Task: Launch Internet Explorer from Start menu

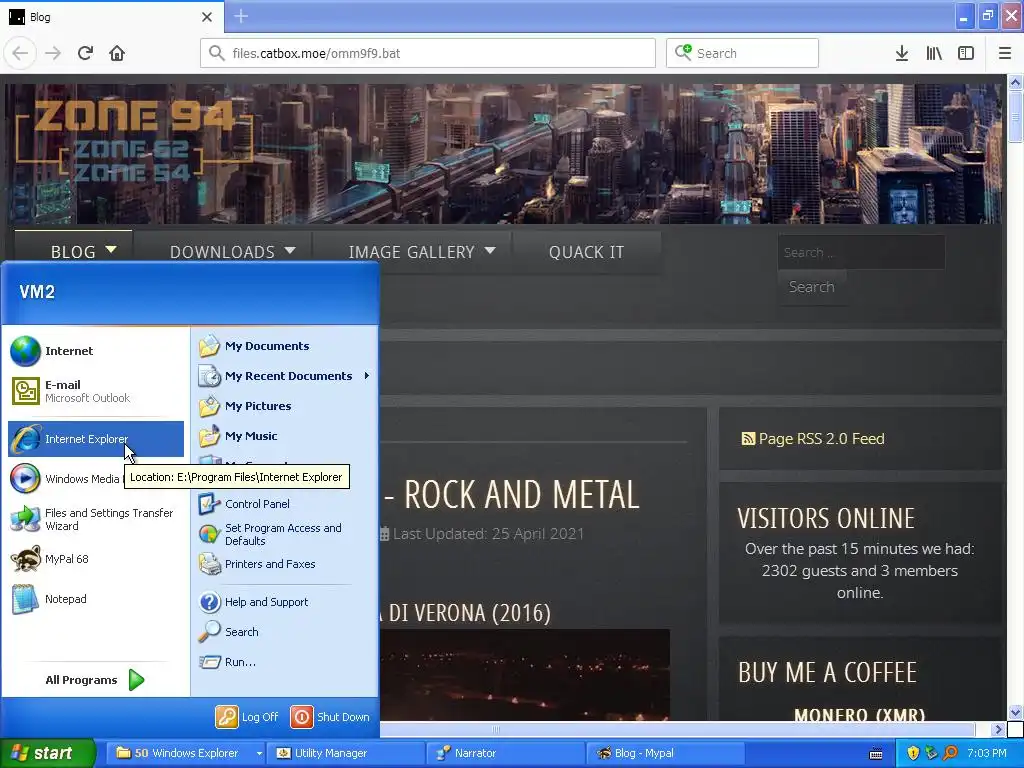Action: coord(96,439)
